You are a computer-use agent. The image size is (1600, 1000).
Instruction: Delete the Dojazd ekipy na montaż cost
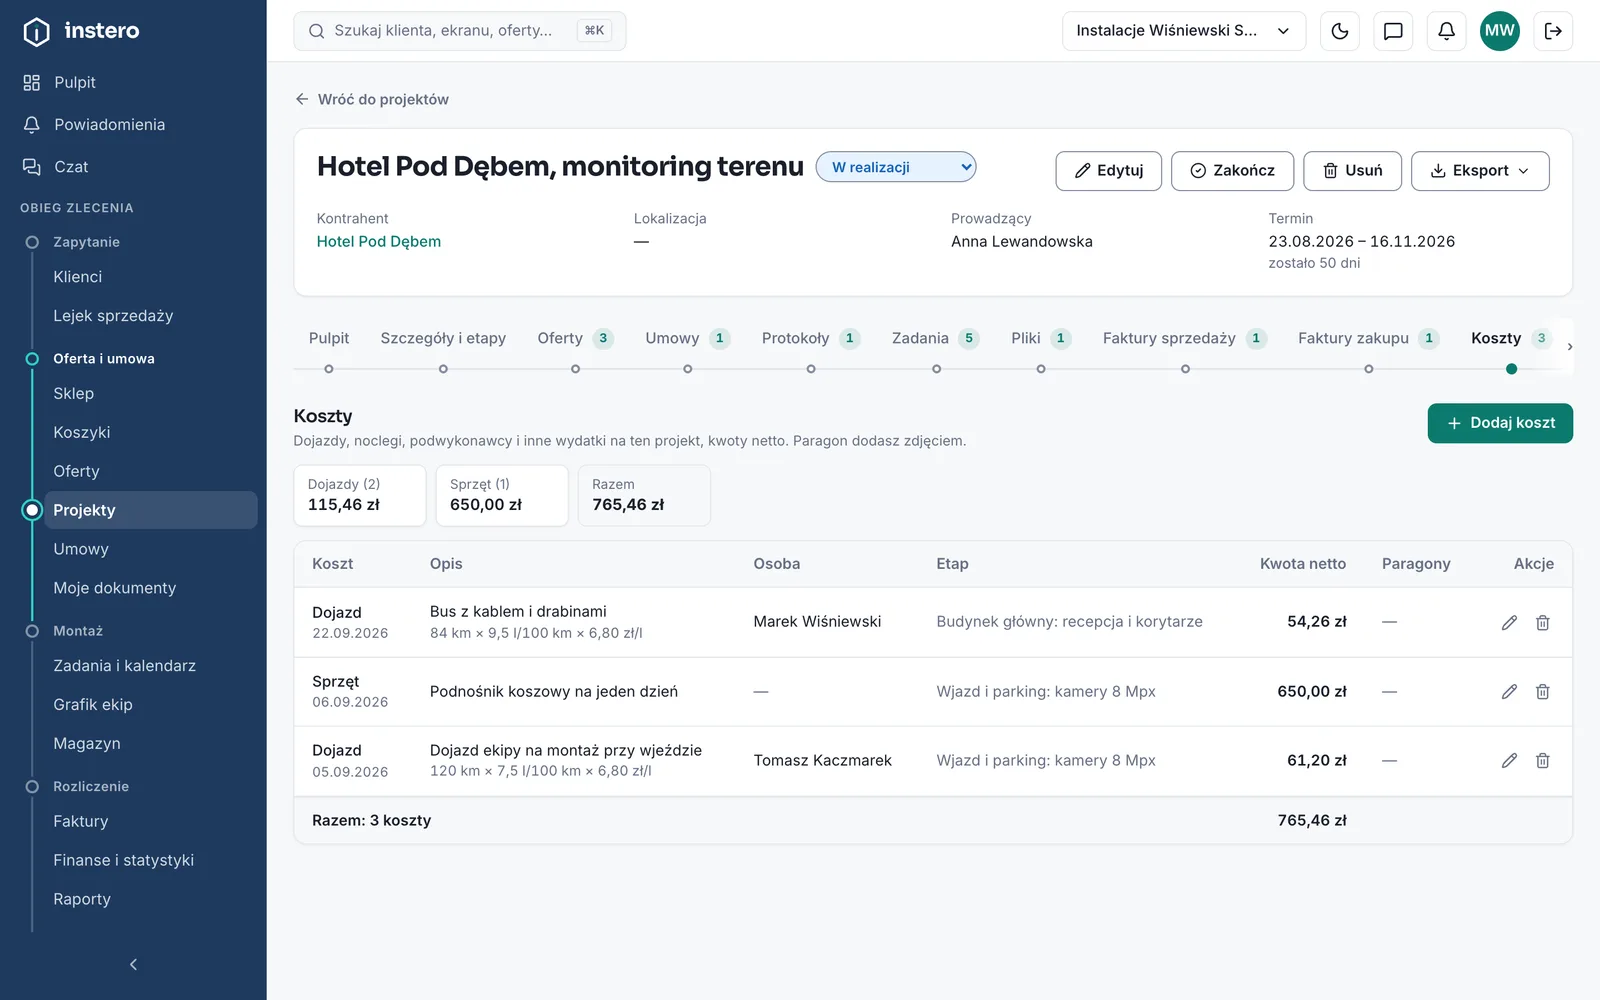1543,760
